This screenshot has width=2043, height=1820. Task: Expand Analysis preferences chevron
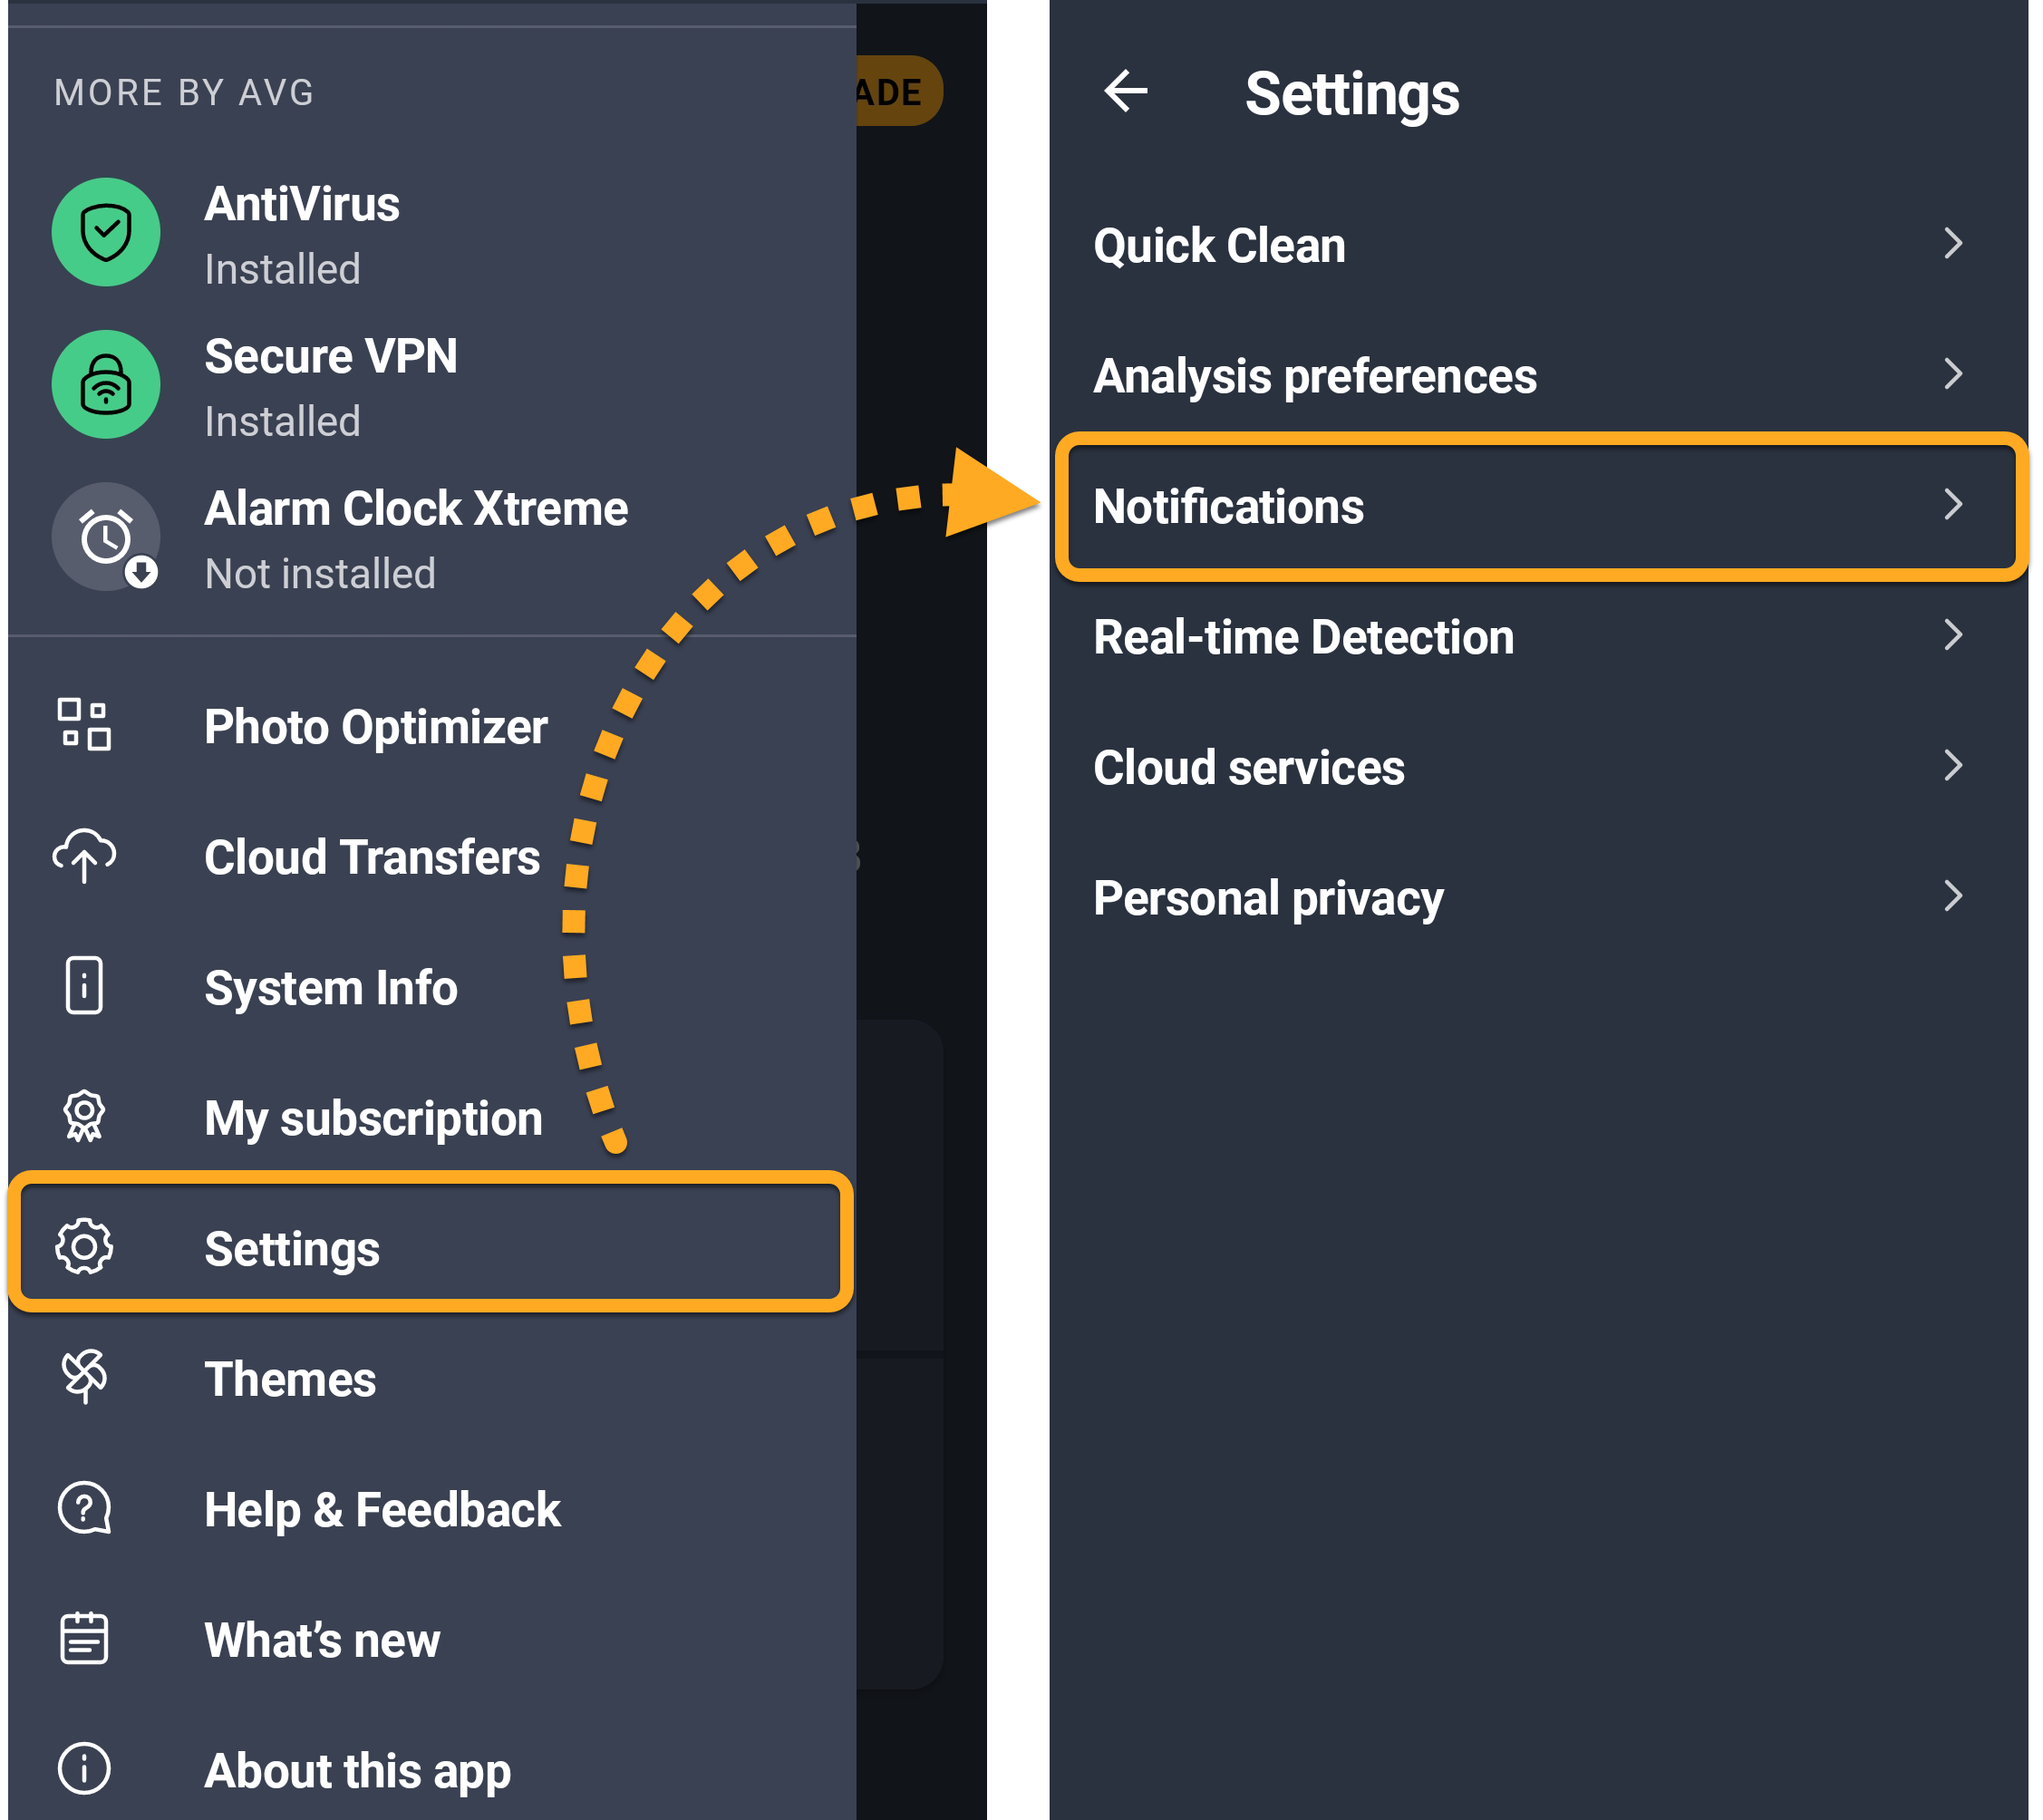(1953, 375)
